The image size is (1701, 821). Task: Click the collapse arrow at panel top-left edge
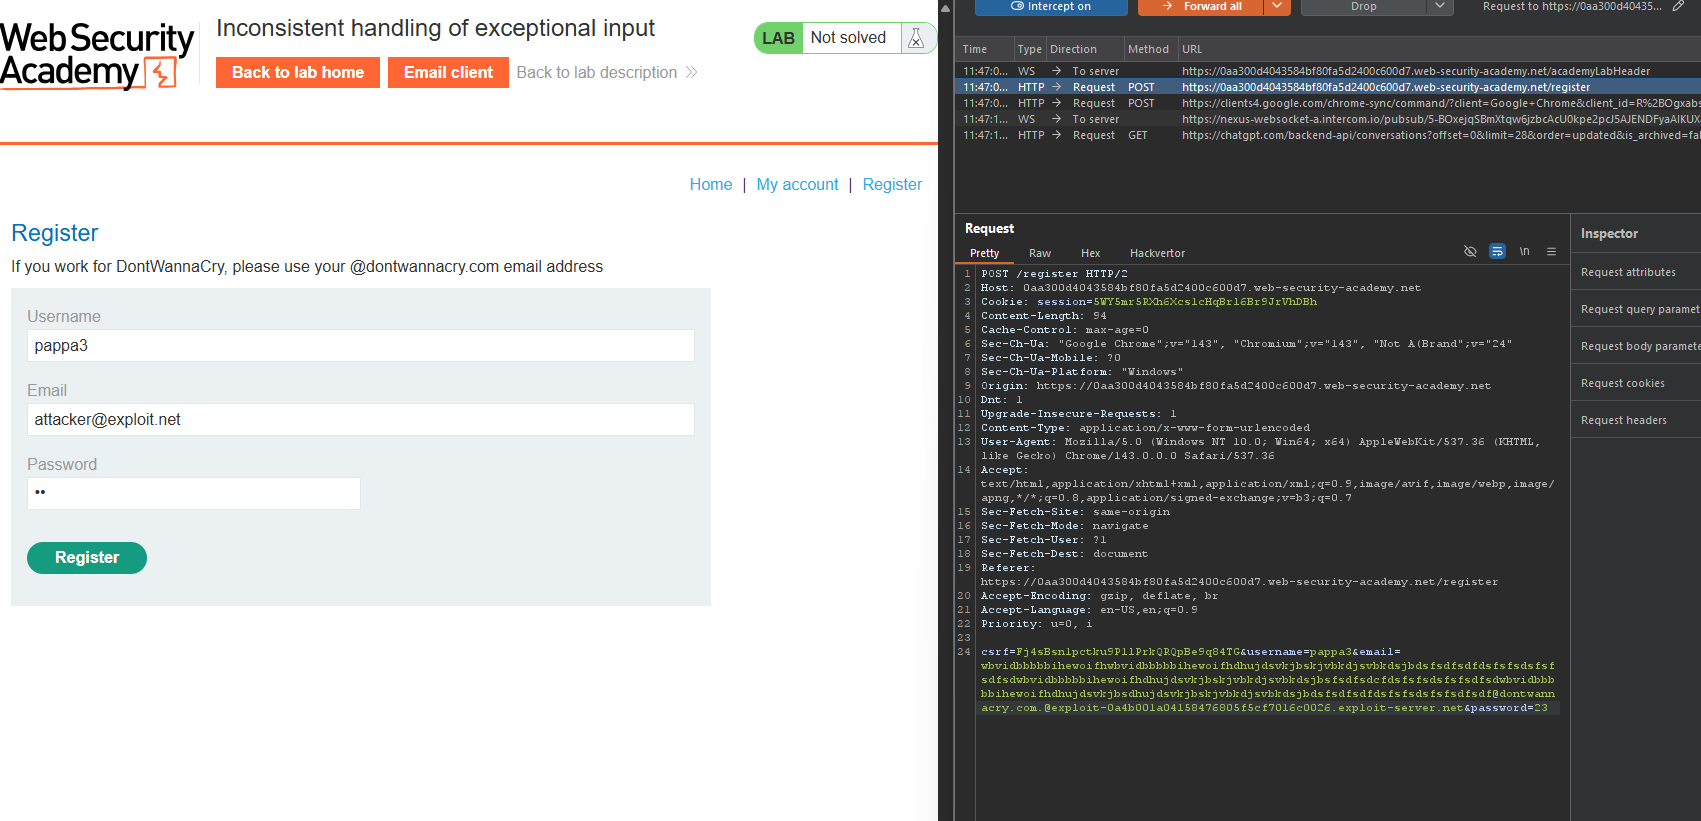click(x=945, y=8)
